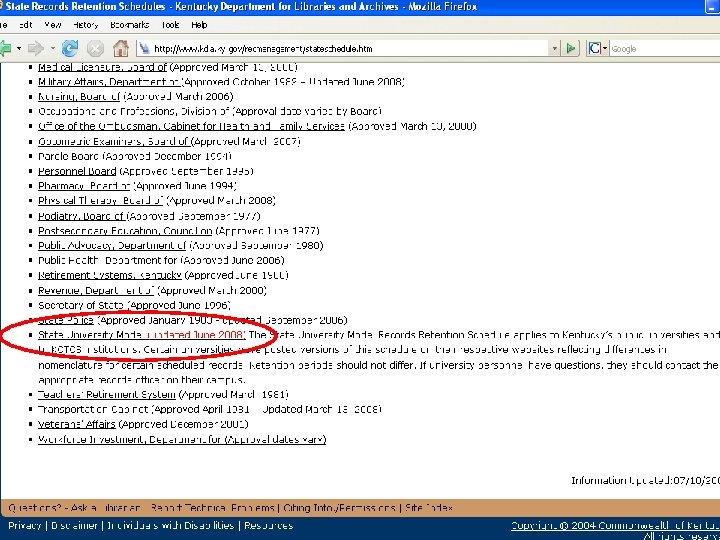
Task: Open the History menu
Action: 85,25
